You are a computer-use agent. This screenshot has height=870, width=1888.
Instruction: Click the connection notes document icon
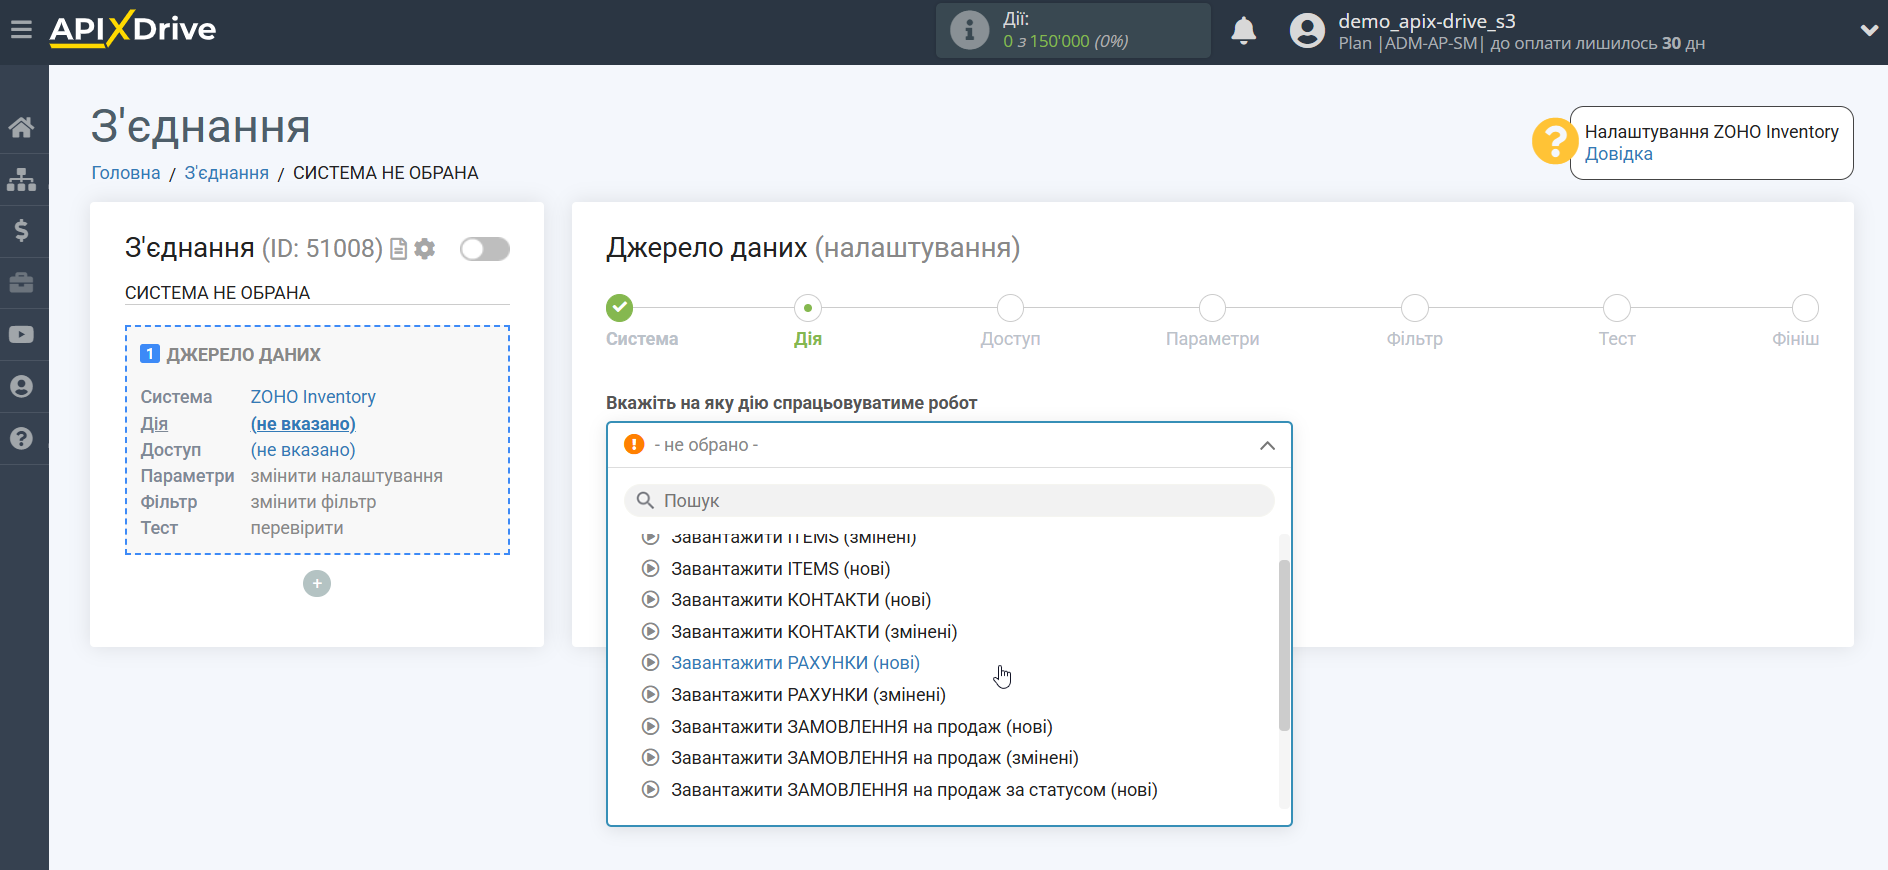pyautogui.click(x=398, y=249)
